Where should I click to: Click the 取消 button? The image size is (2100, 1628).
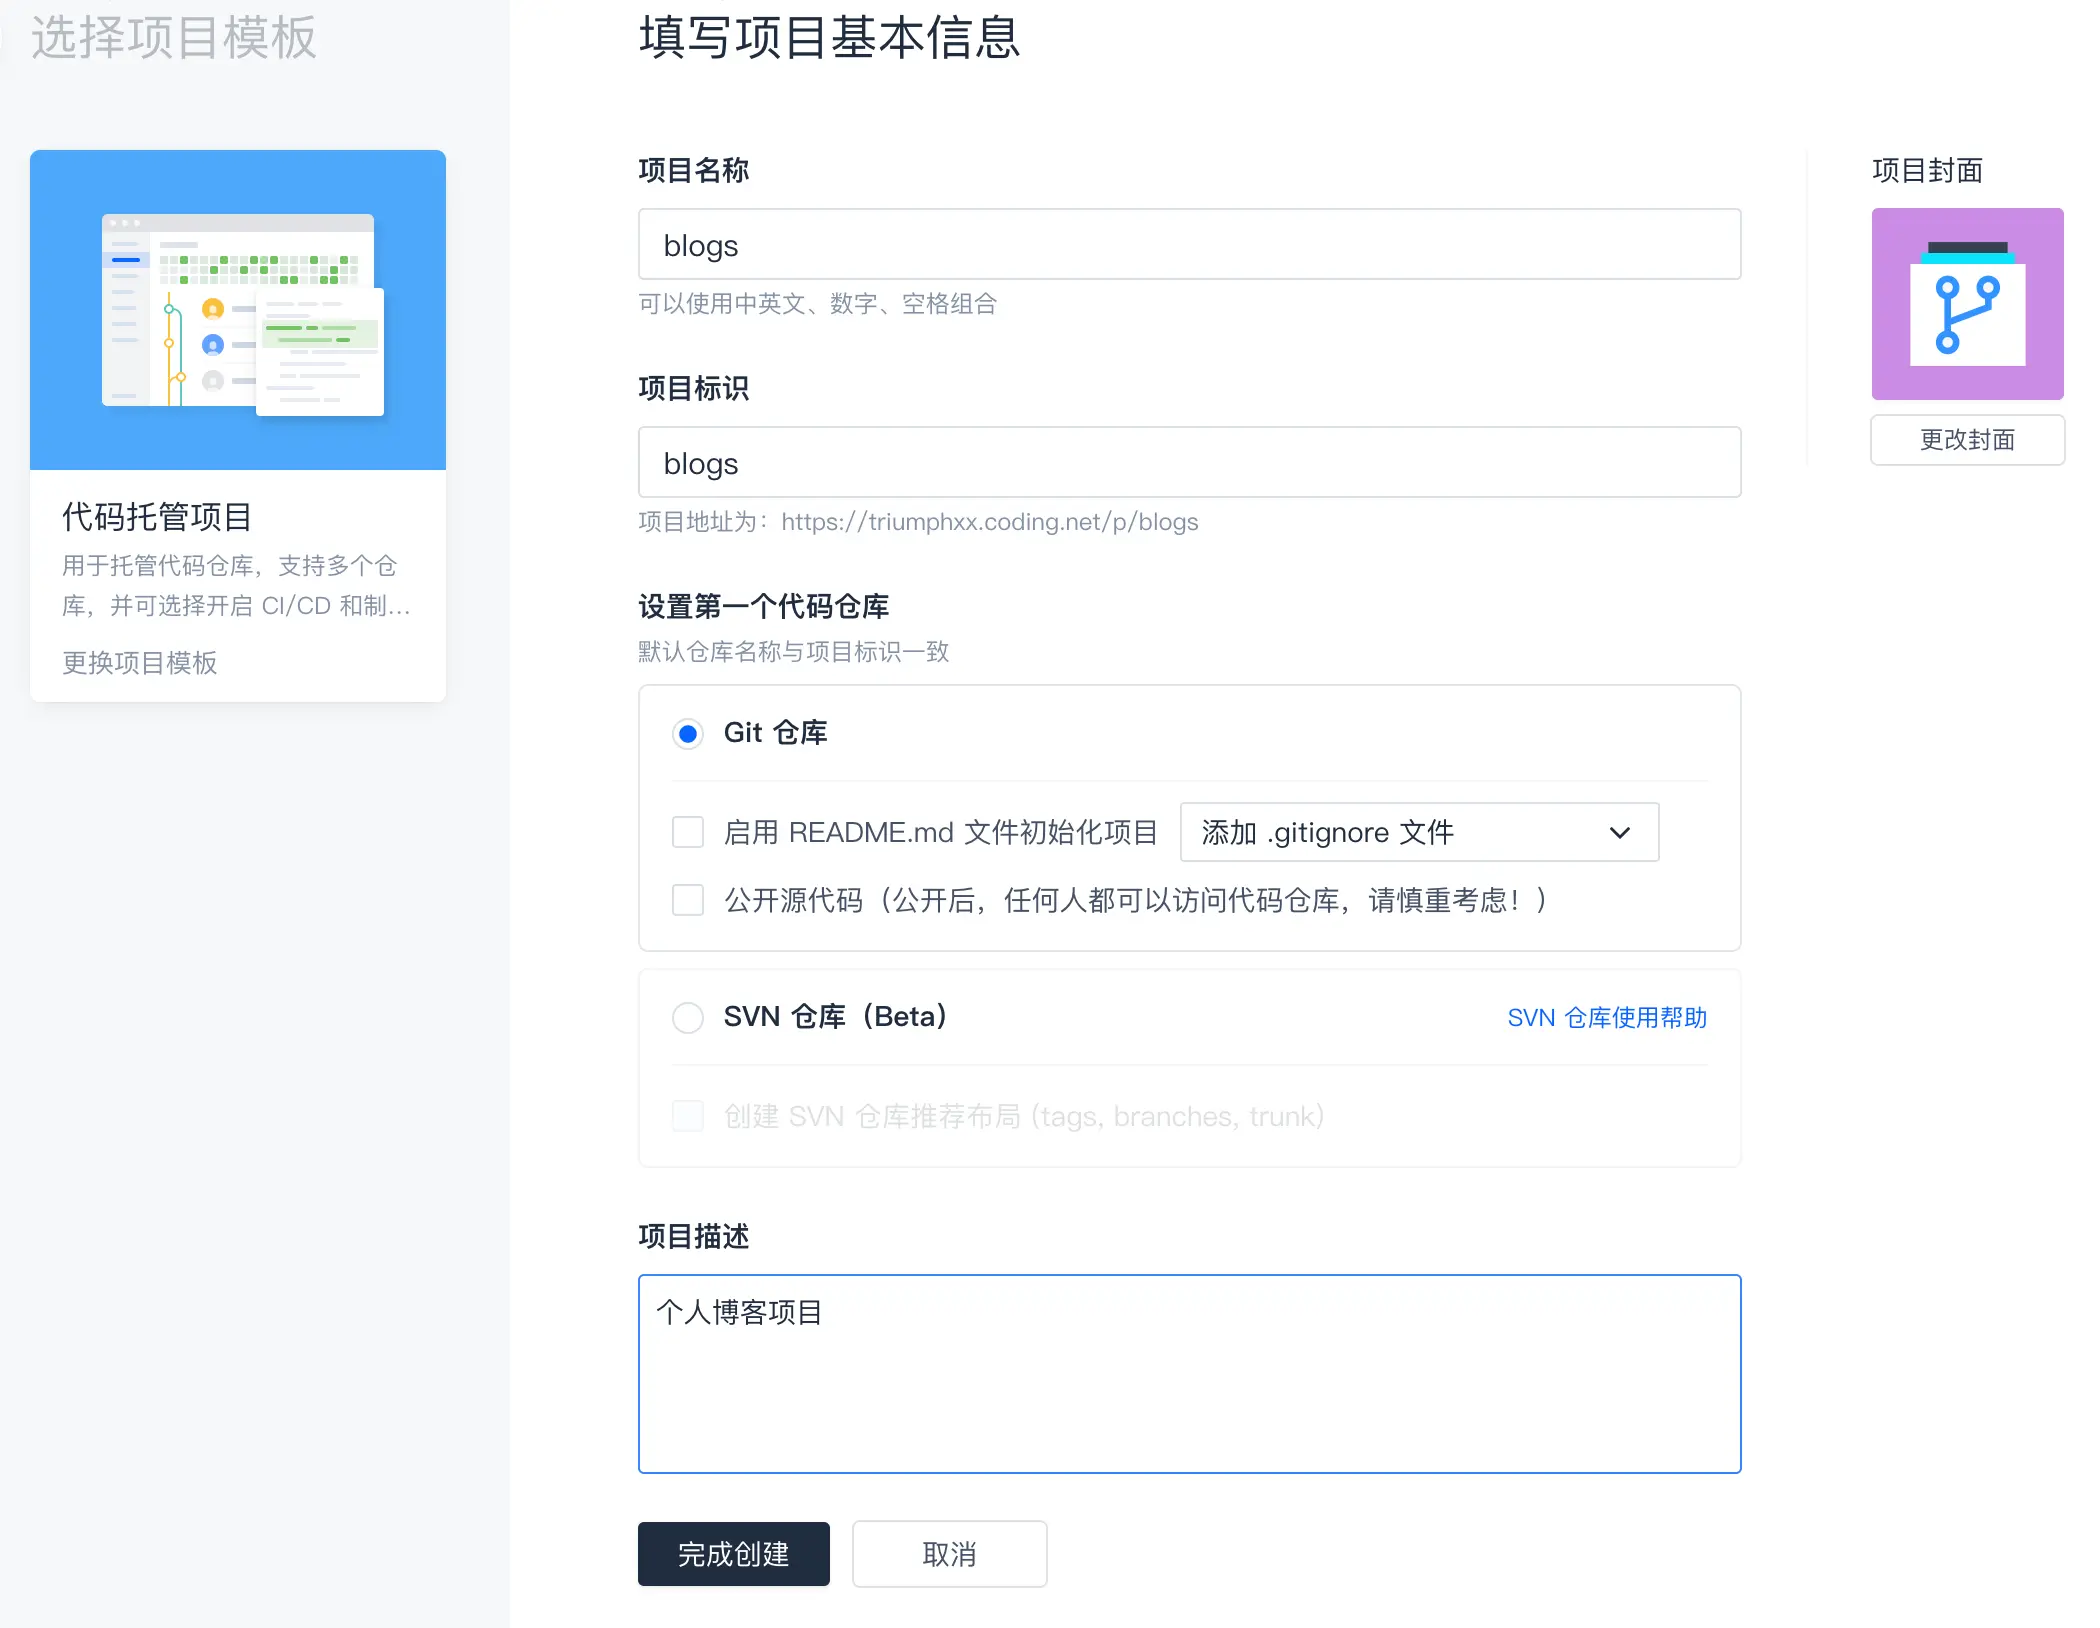point(949,1554)
